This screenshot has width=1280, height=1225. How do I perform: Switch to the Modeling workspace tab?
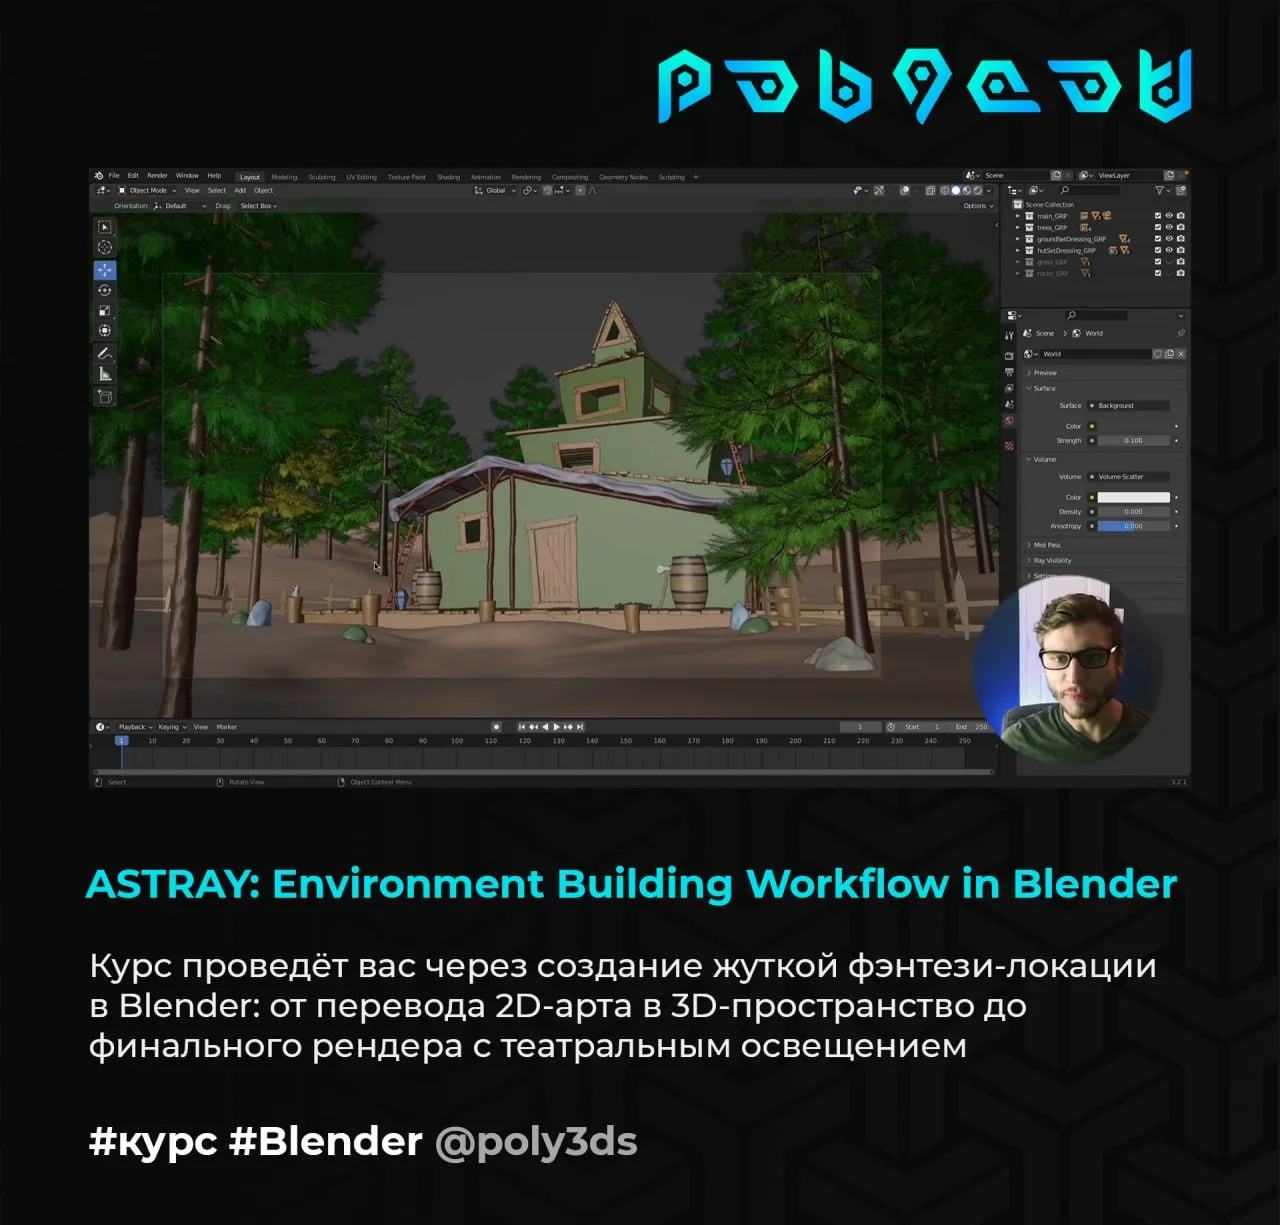tap(284, 177)
